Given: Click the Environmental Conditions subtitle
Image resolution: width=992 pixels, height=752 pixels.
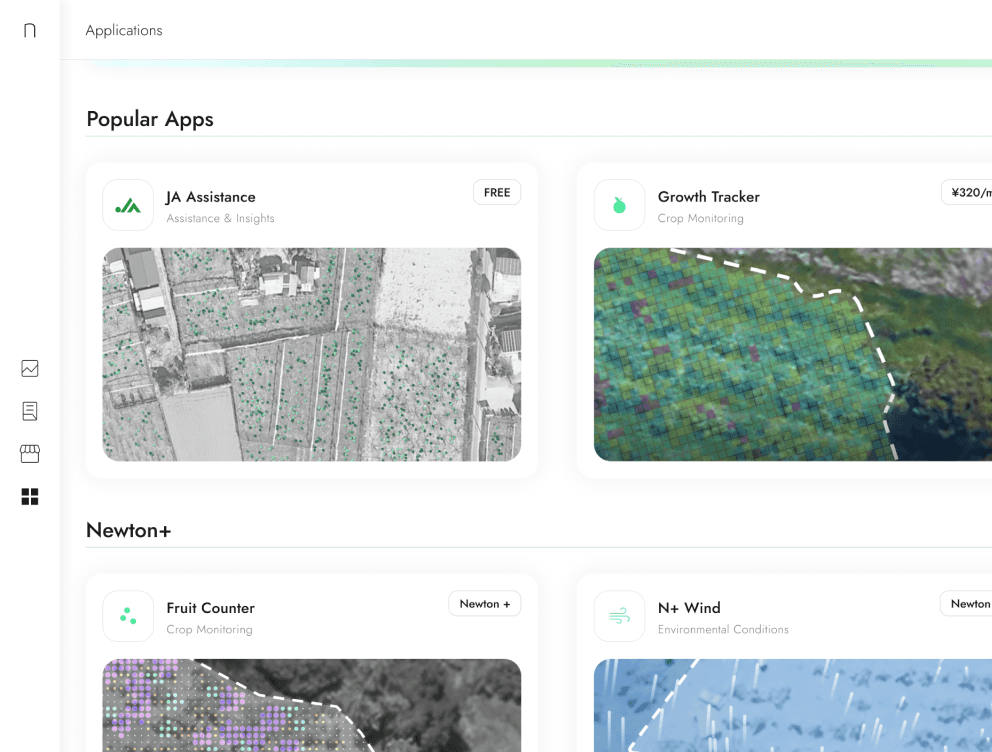Looking at the screenshot, I should pyautogui.click(x=723, y=629).
